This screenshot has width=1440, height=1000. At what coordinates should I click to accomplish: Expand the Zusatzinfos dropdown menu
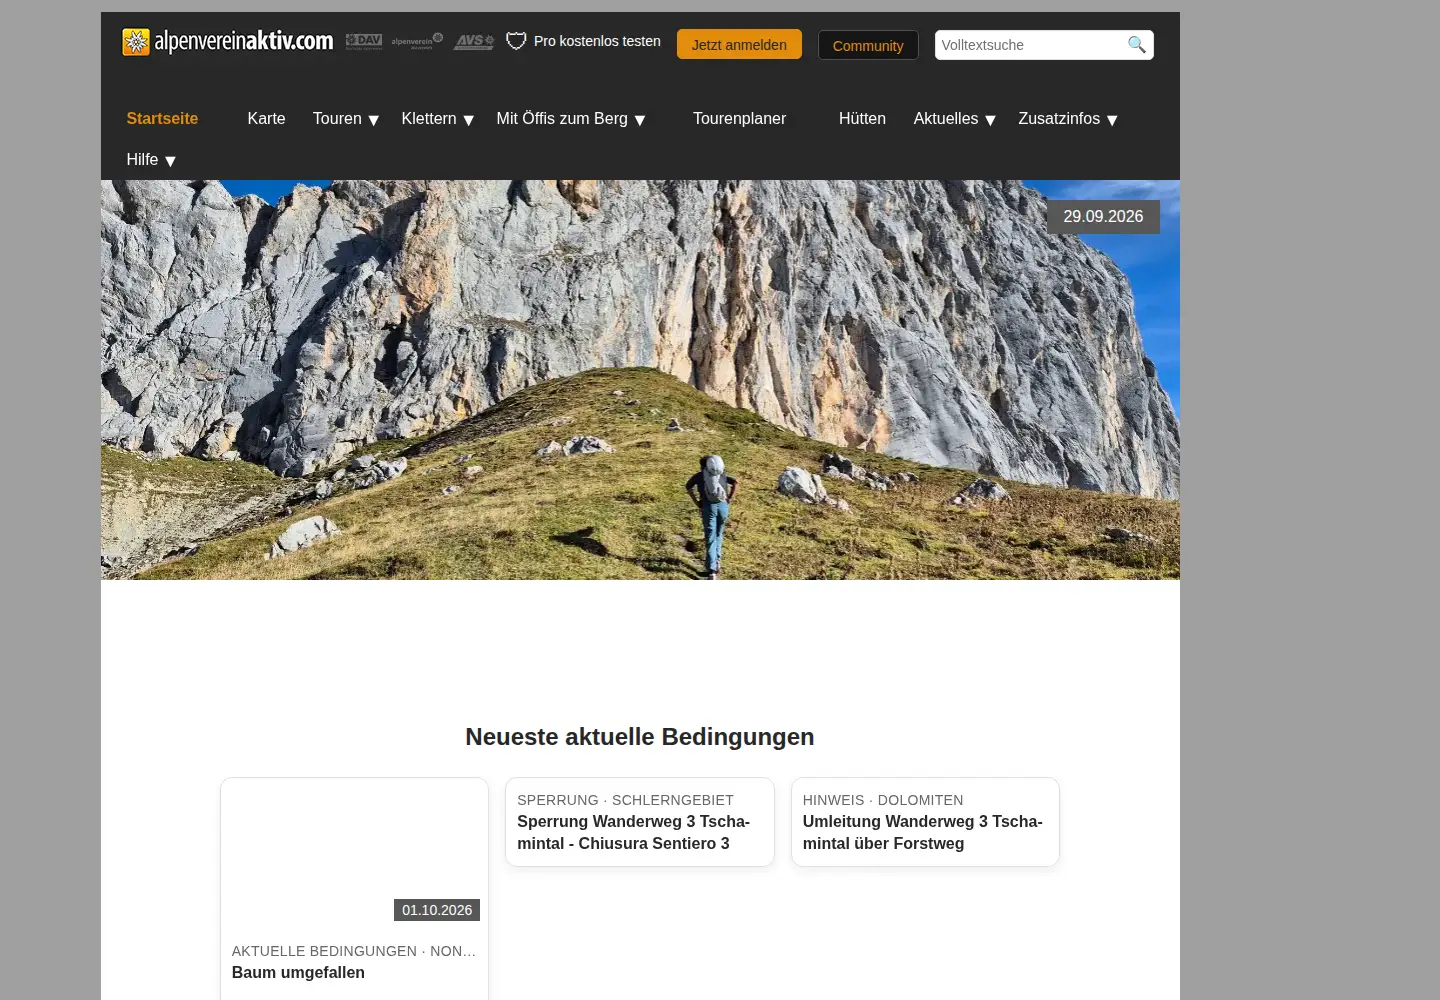coord(1068,119)
